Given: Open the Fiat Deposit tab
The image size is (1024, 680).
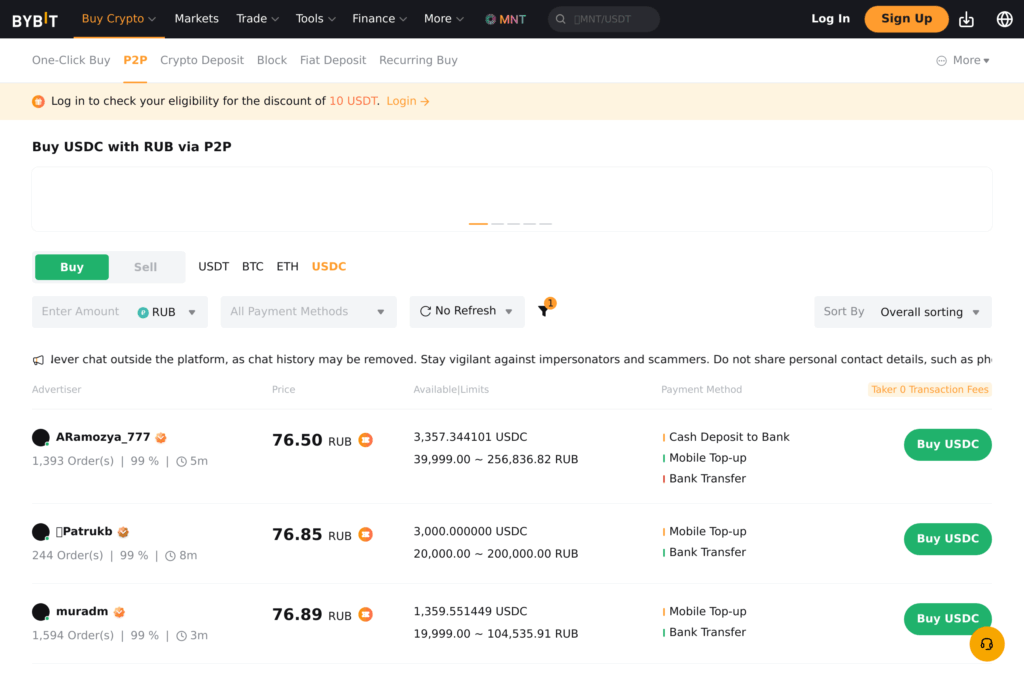Looking at the screenshot, I should [333, 60].
